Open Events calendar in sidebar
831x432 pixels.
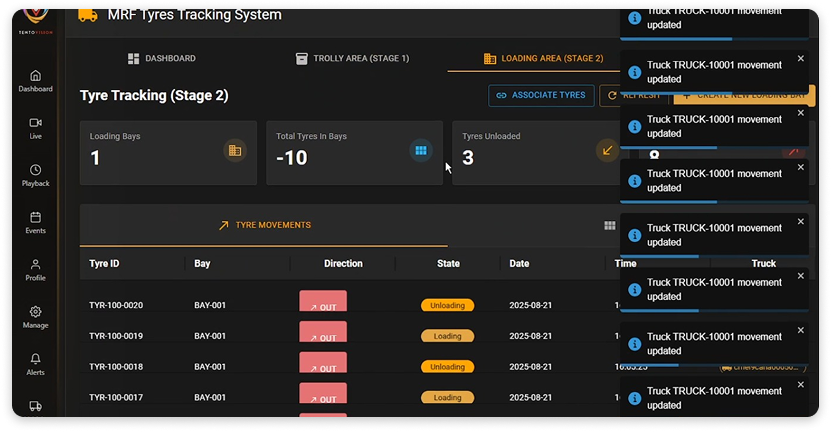pyautogui.click(x=35, y=222)
